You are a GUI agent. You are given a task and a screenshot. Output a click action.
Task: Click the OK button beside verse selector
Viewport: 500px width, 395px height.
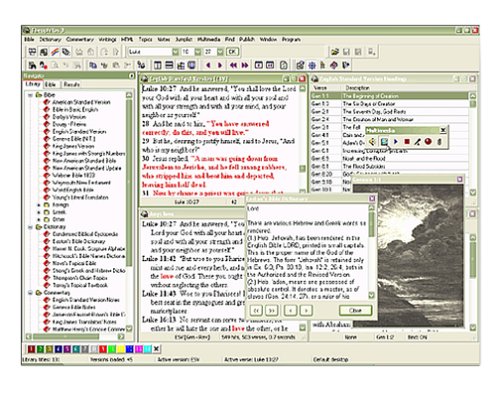pyautogui.click(x=232, y=52)
